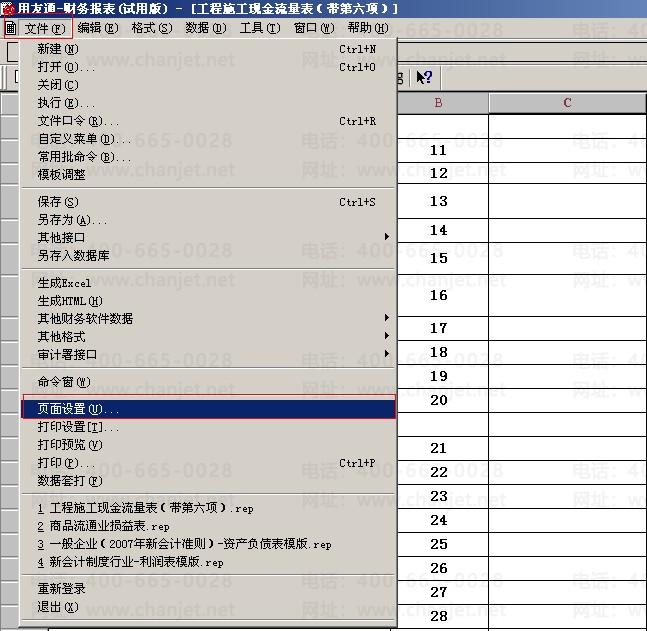
Task: Open recent file 1 工程施工现金流量表
Action: point(208,508)
